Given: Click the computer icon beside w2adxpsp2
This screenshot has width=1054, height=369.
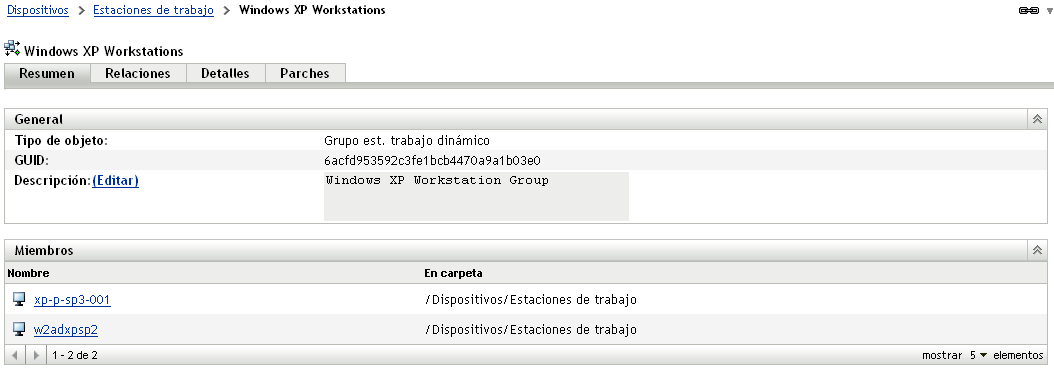Looking at the screenshot, I should [x=19, y=329].
